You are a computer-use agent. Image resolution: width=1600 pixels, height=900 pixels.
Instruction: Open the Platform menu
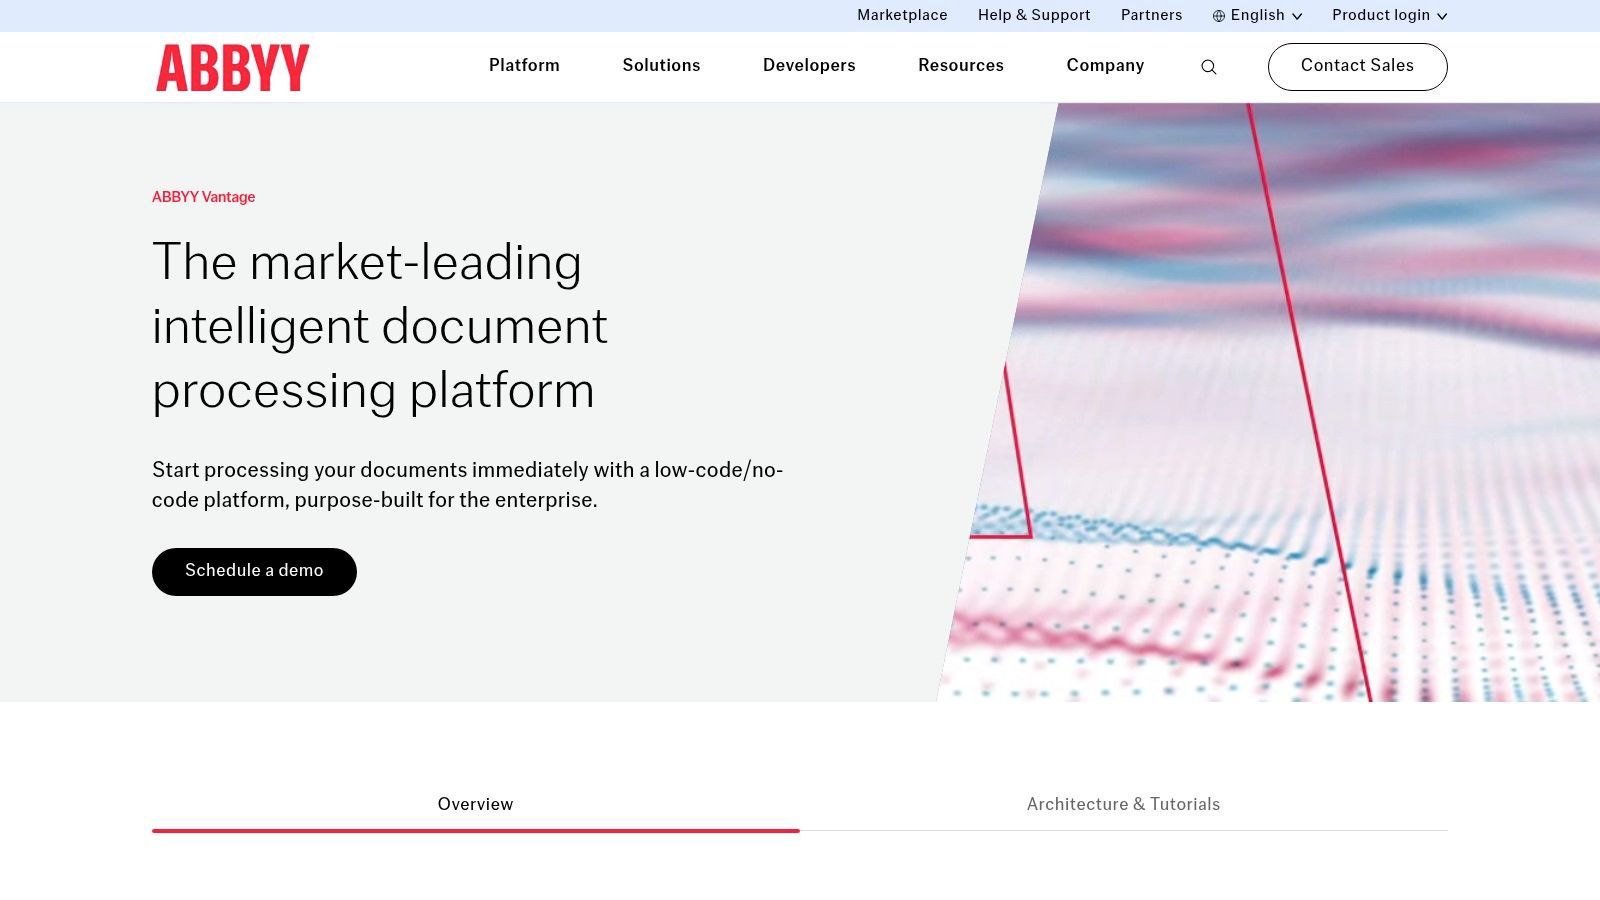click(x=524, y=66)
